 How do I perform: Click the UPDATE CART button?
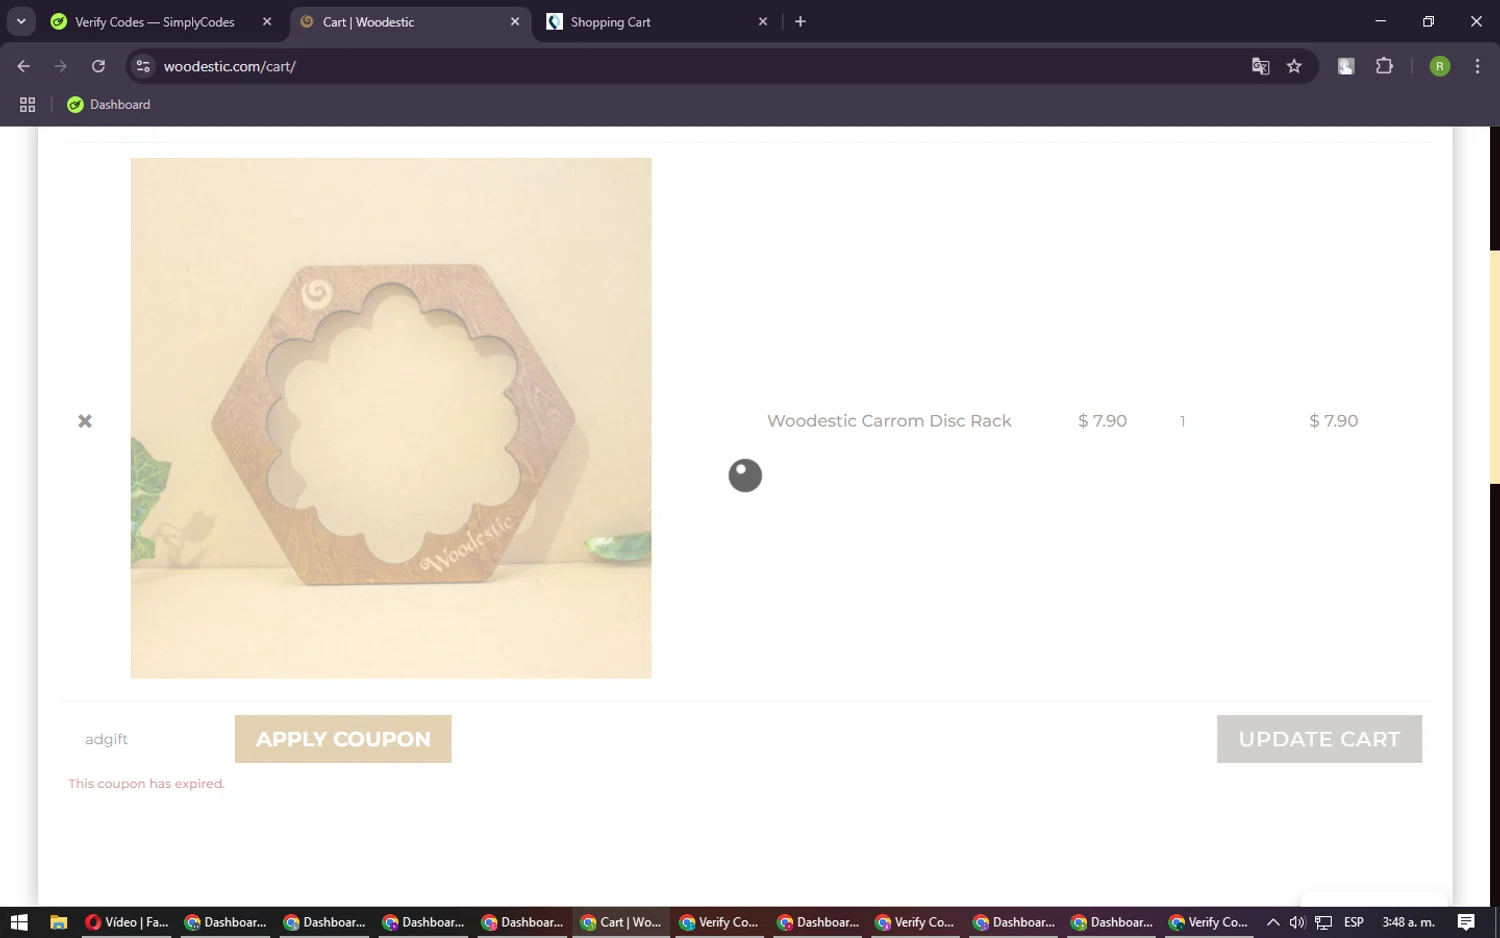coord(1319,739)
